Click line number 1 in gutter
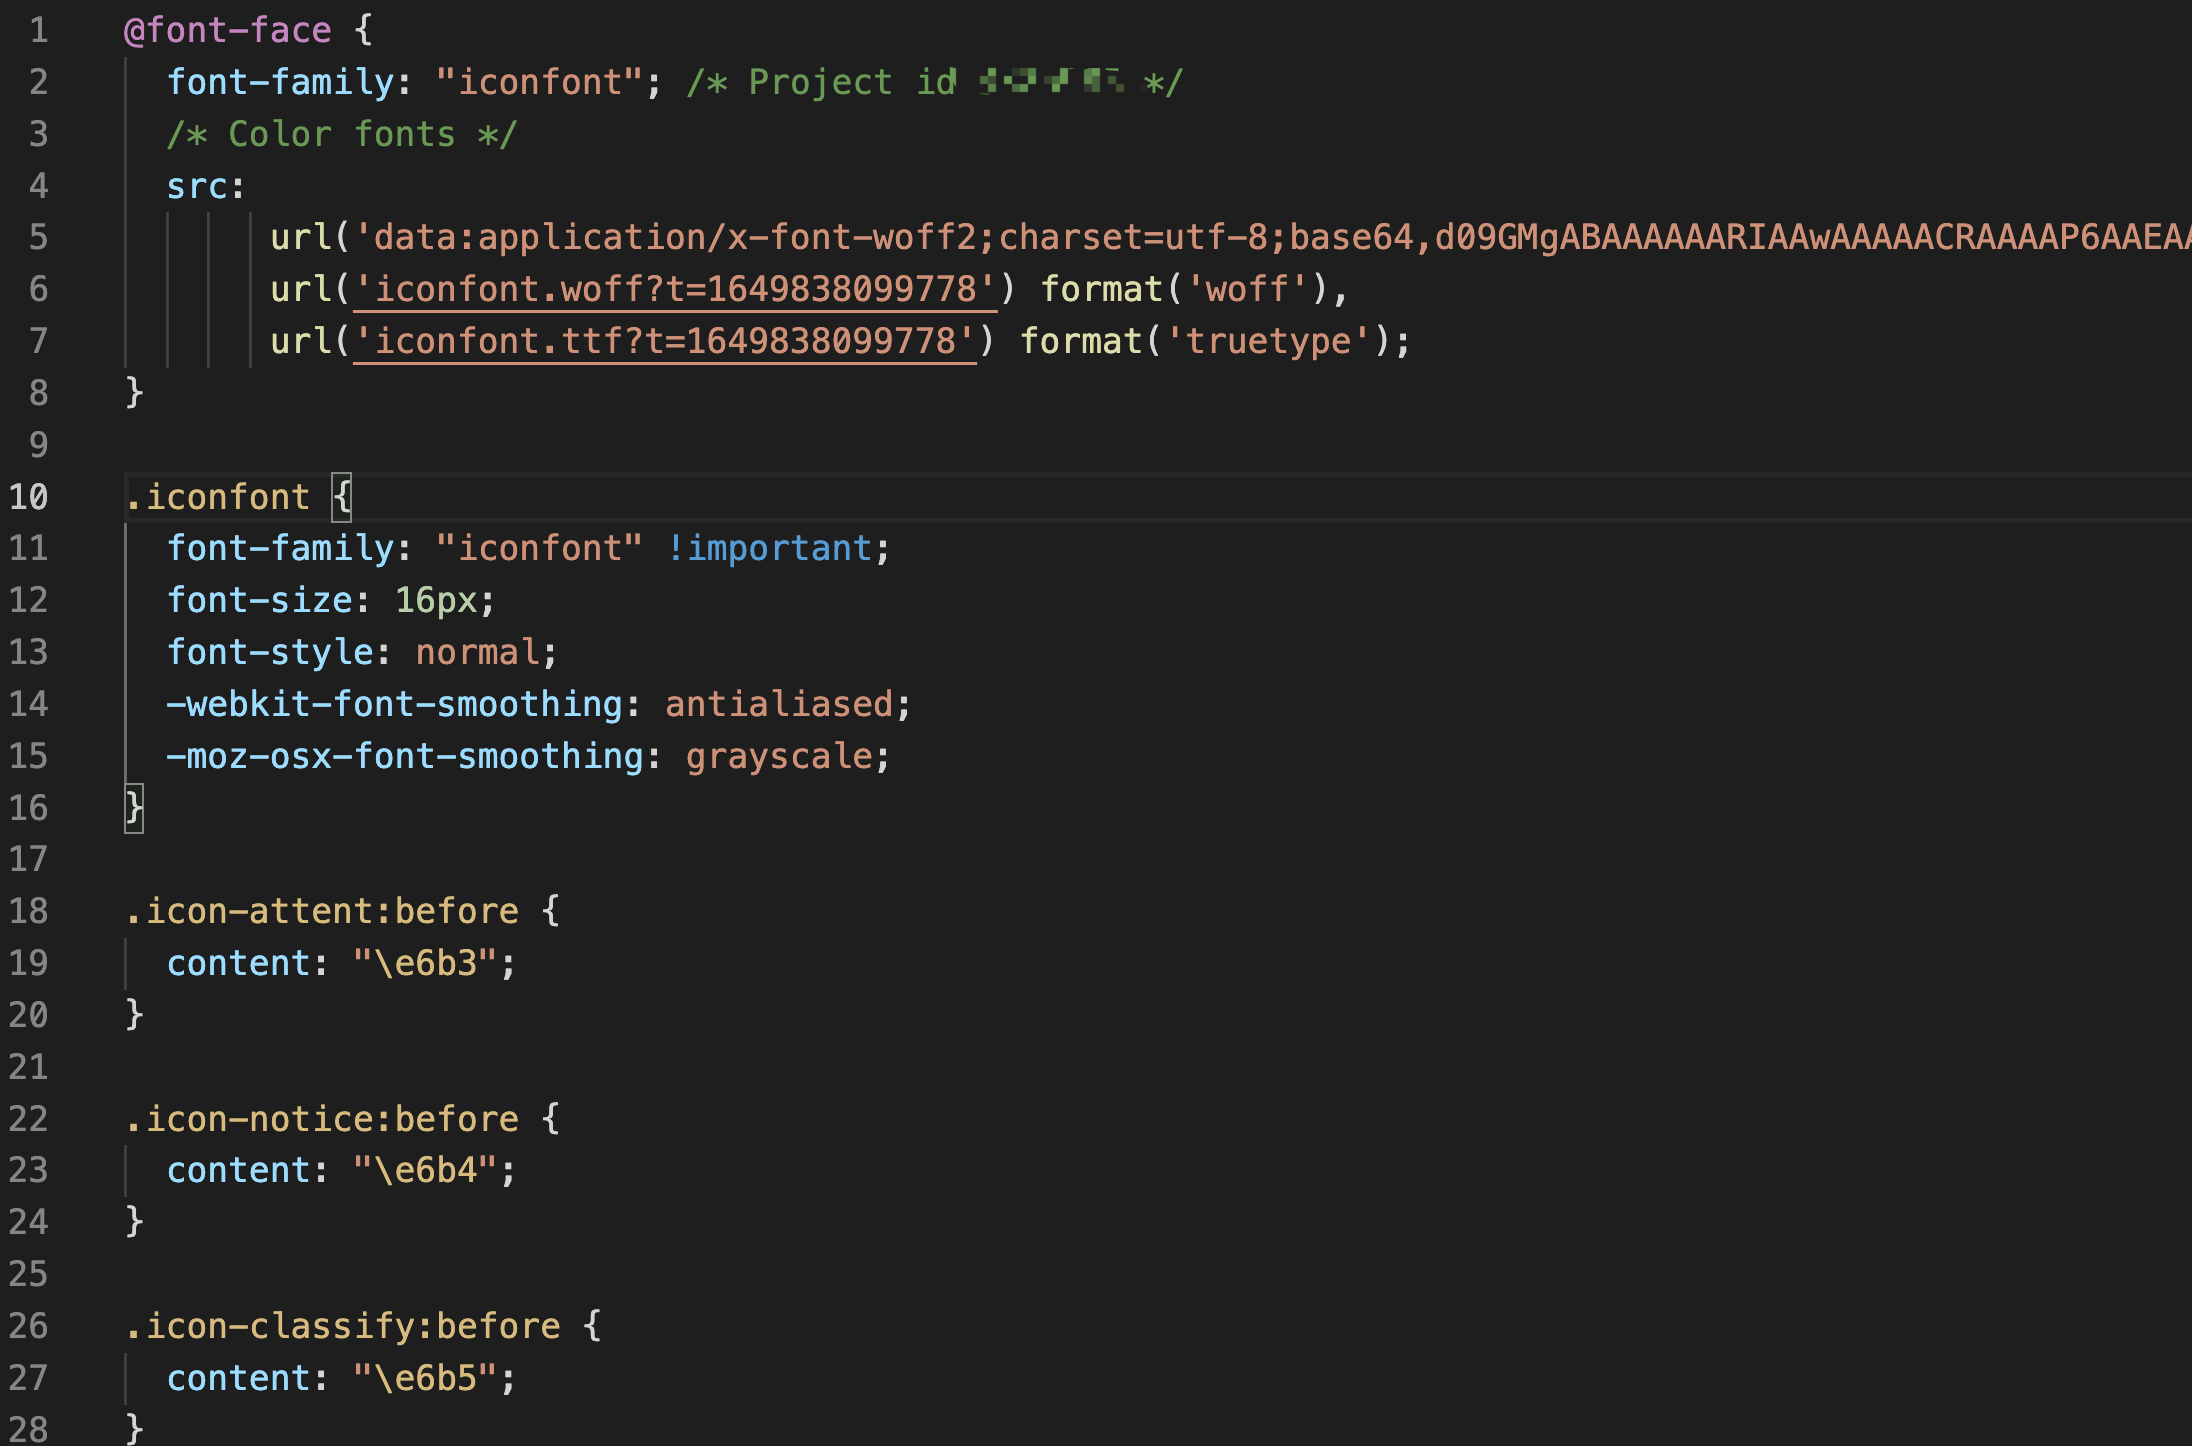This screenshot has width=2192, height=1446. pos(38,30)
